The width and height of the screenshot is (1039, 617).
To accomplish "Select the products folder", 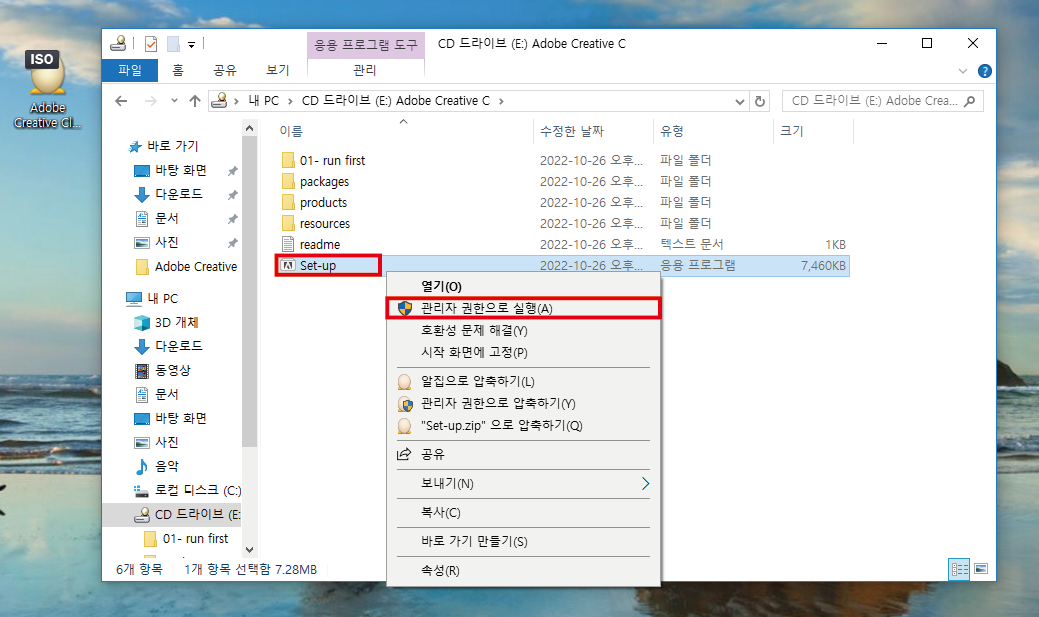I will pos(323,203).
